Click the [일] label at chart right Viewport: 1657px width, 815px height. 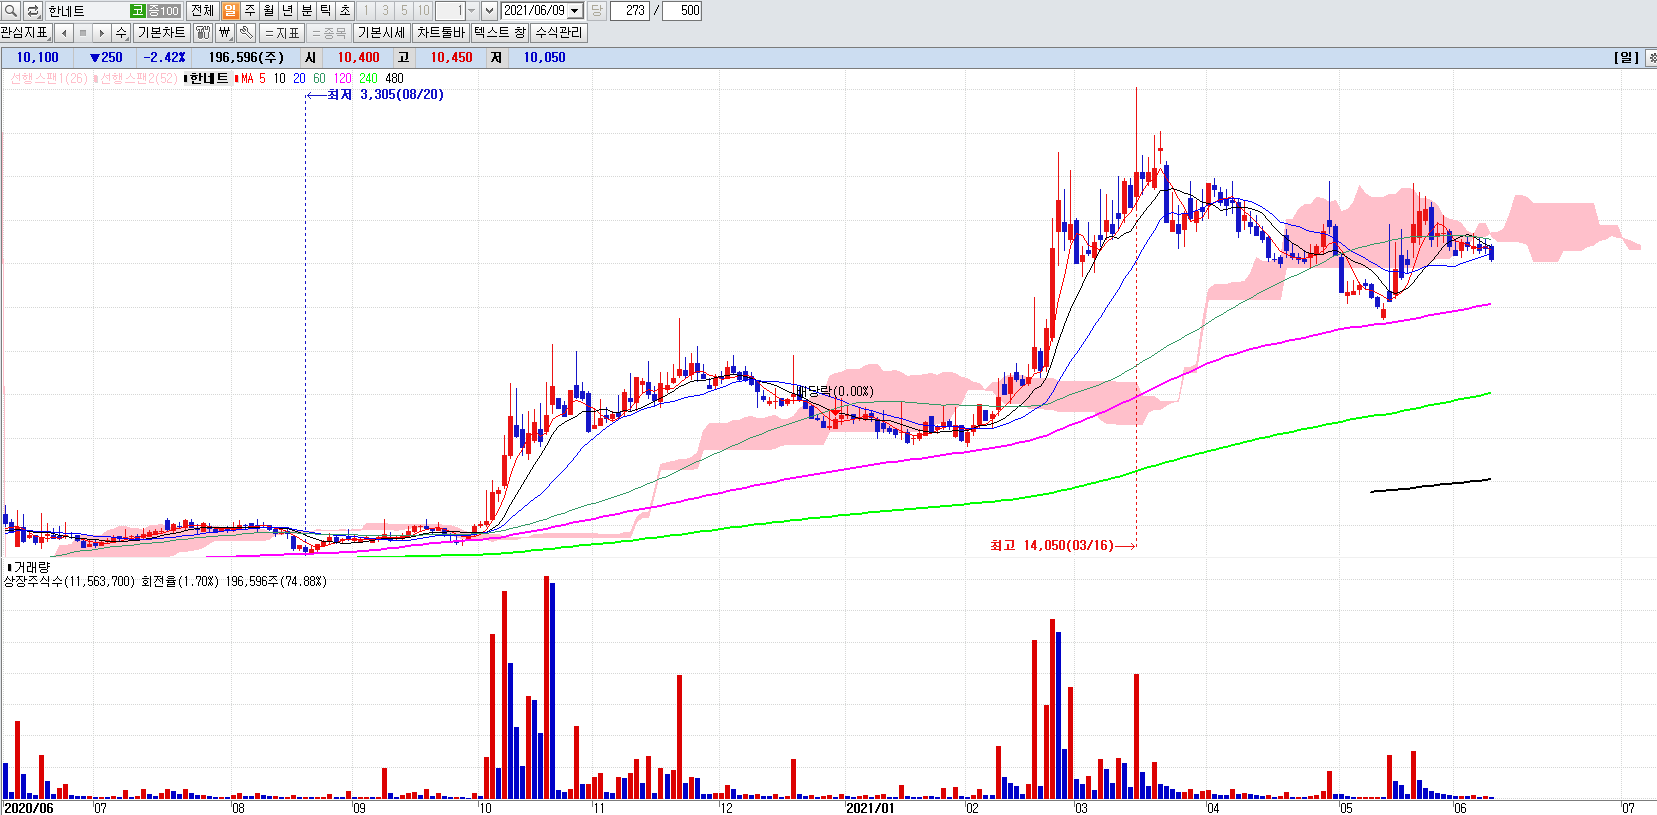tap(1626, 58)
